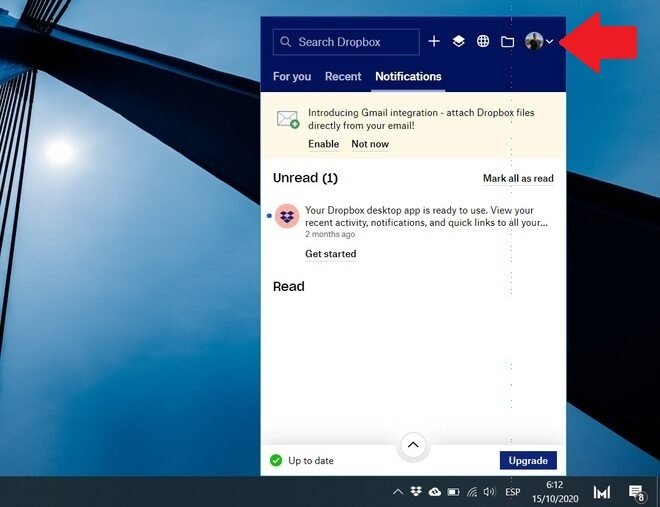Click the 2 months ago timestamp

click(330, 234)
